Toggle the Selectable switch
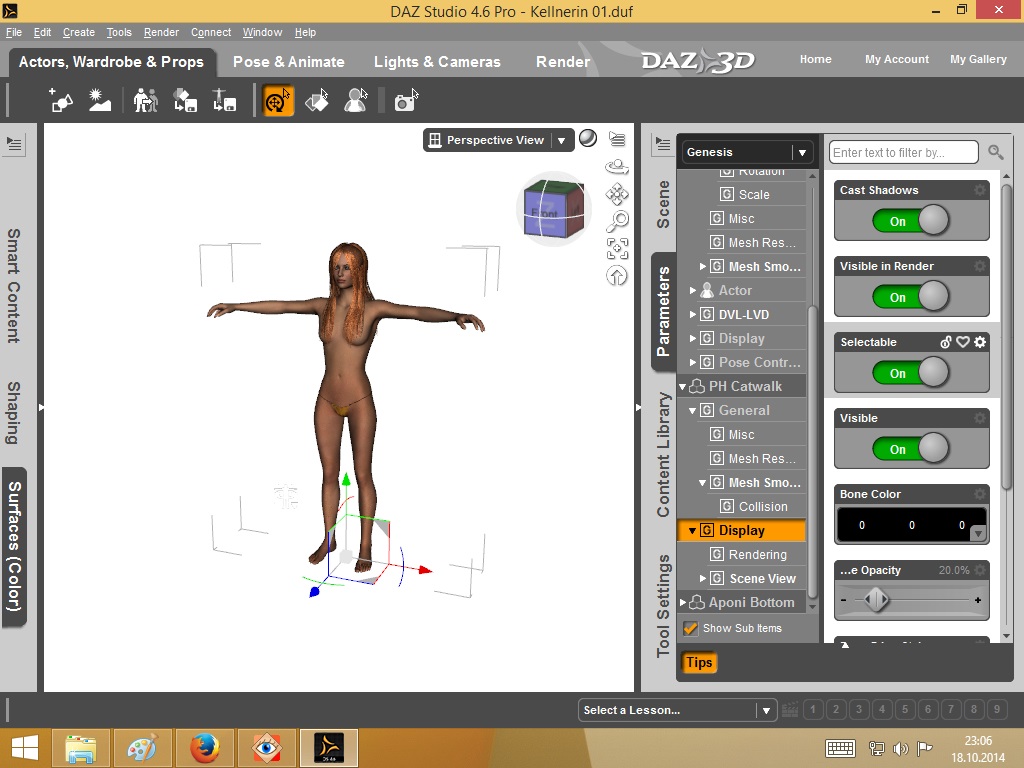 coord(911,373)
